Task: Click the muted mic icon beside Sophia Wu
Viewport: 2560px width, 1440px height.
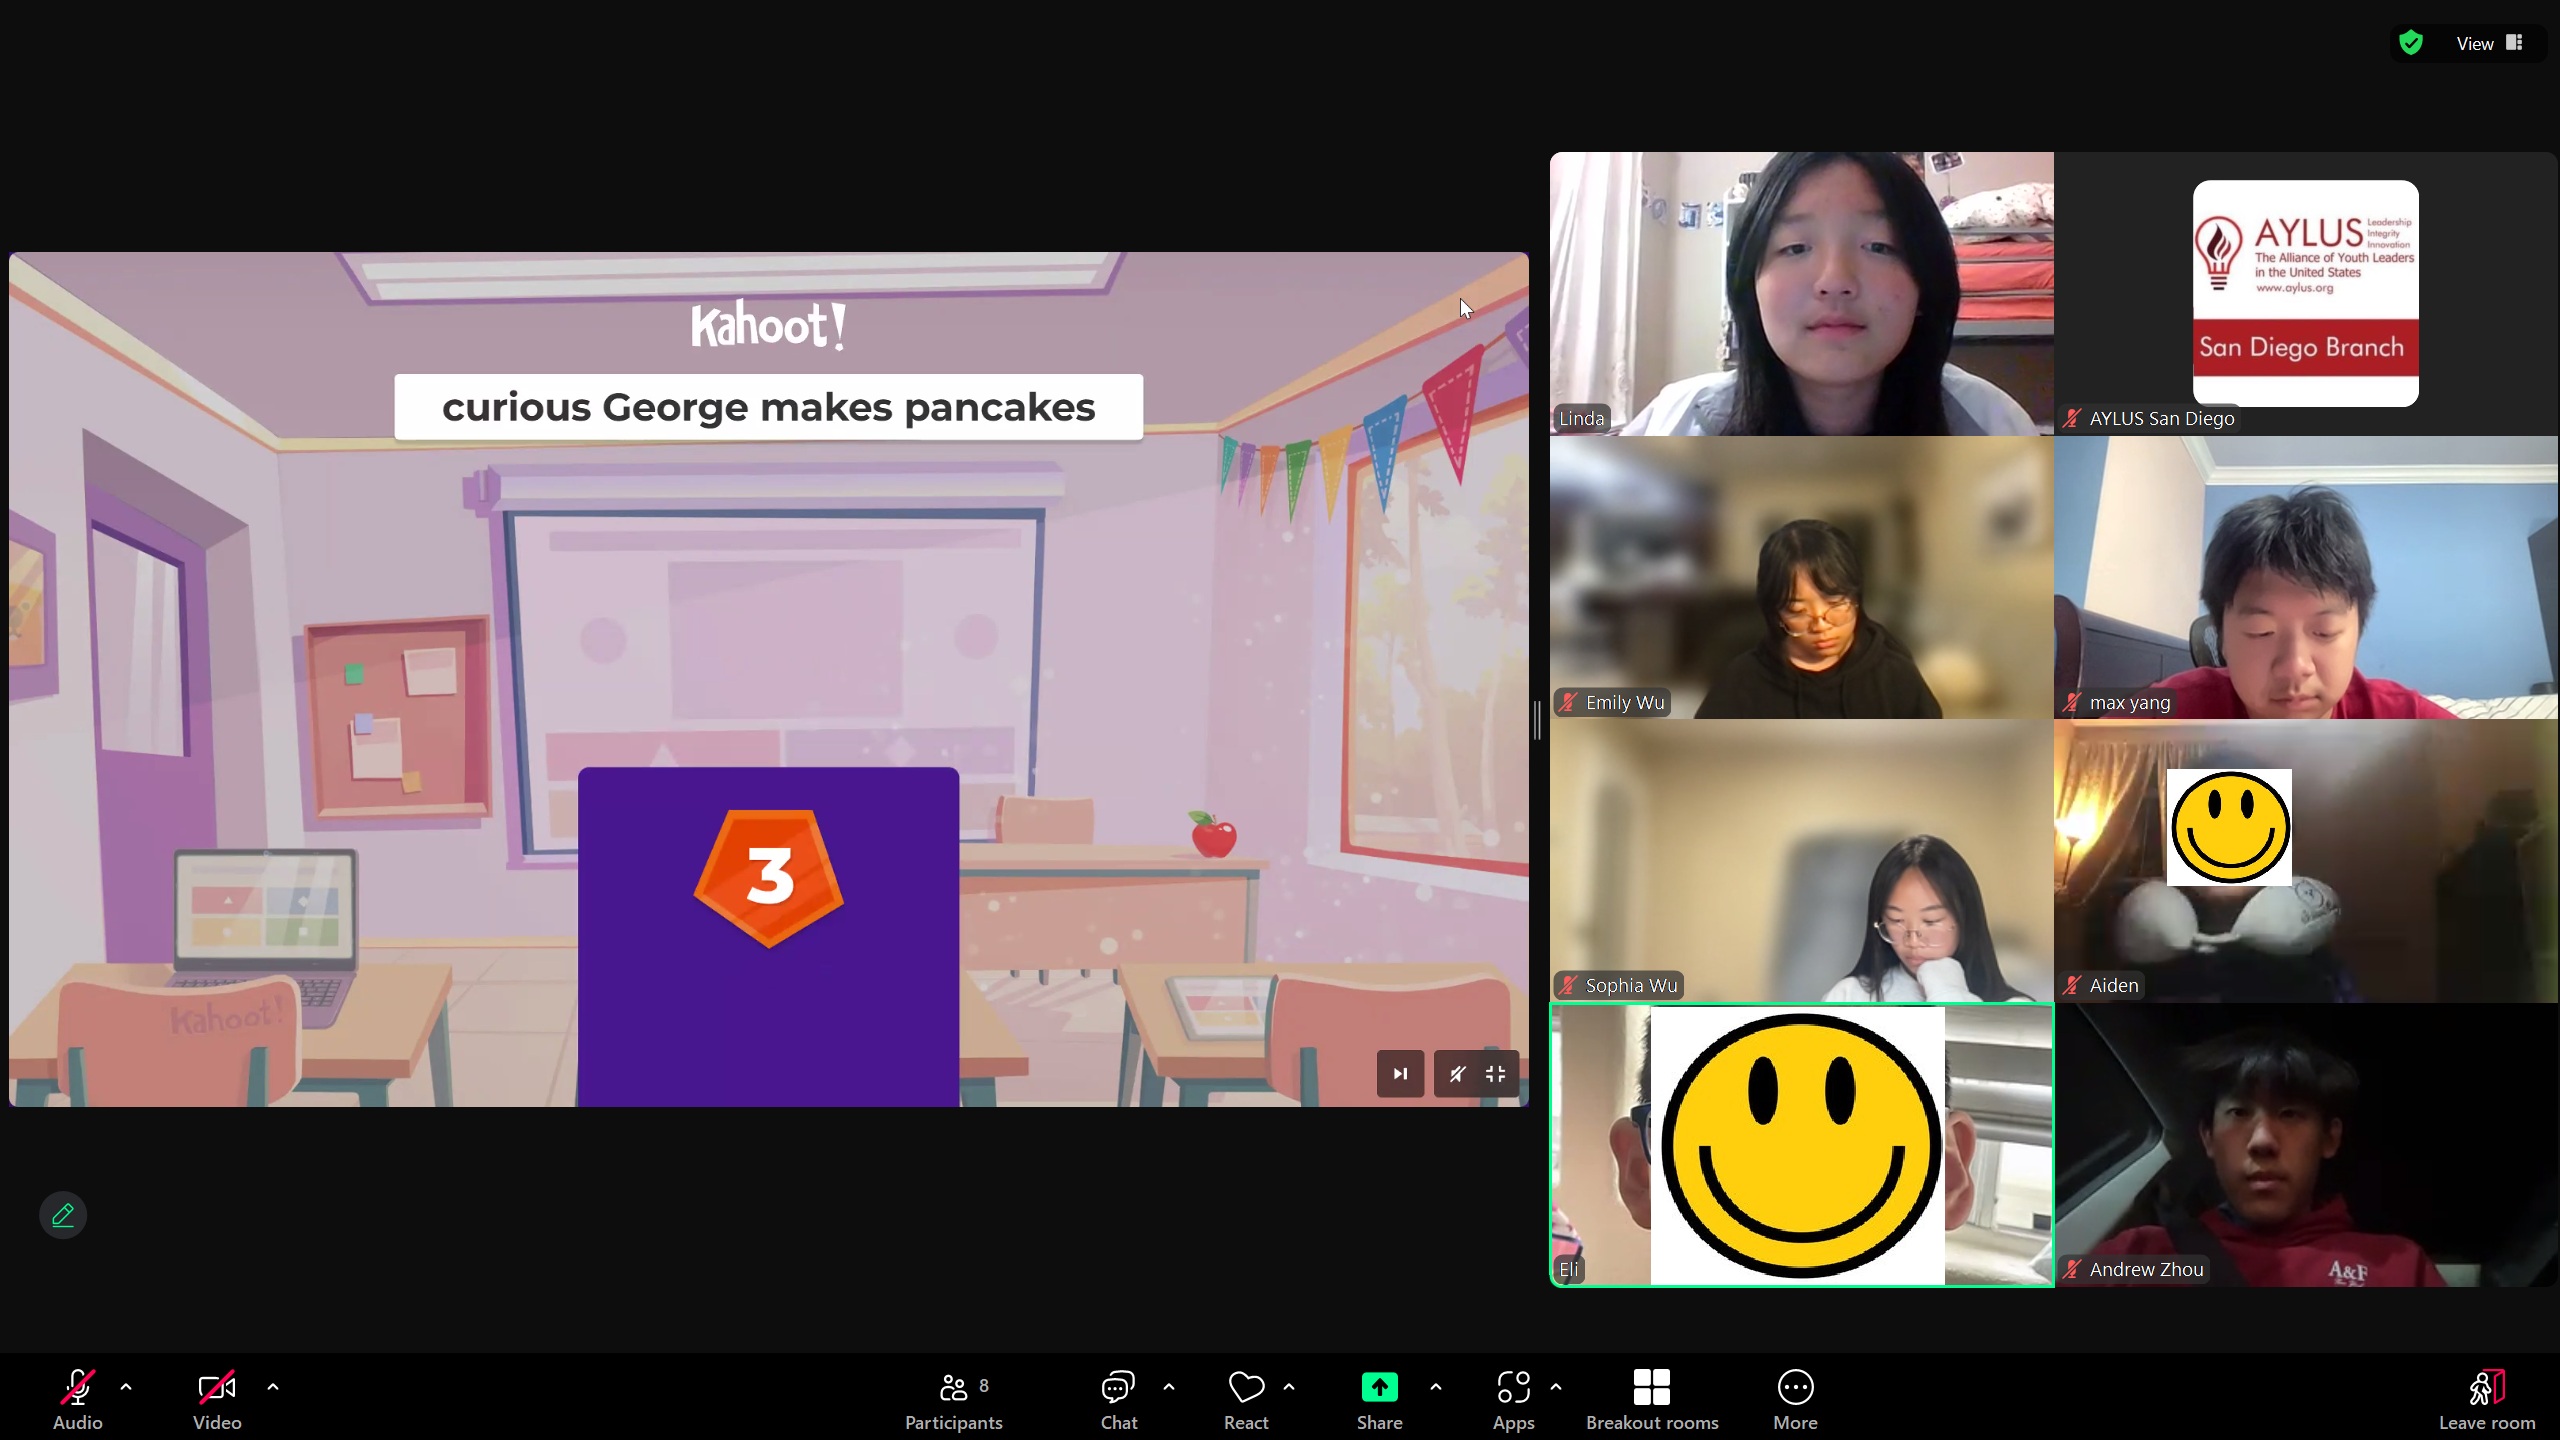Action: pyautogui.click(x=1569, y=985)
